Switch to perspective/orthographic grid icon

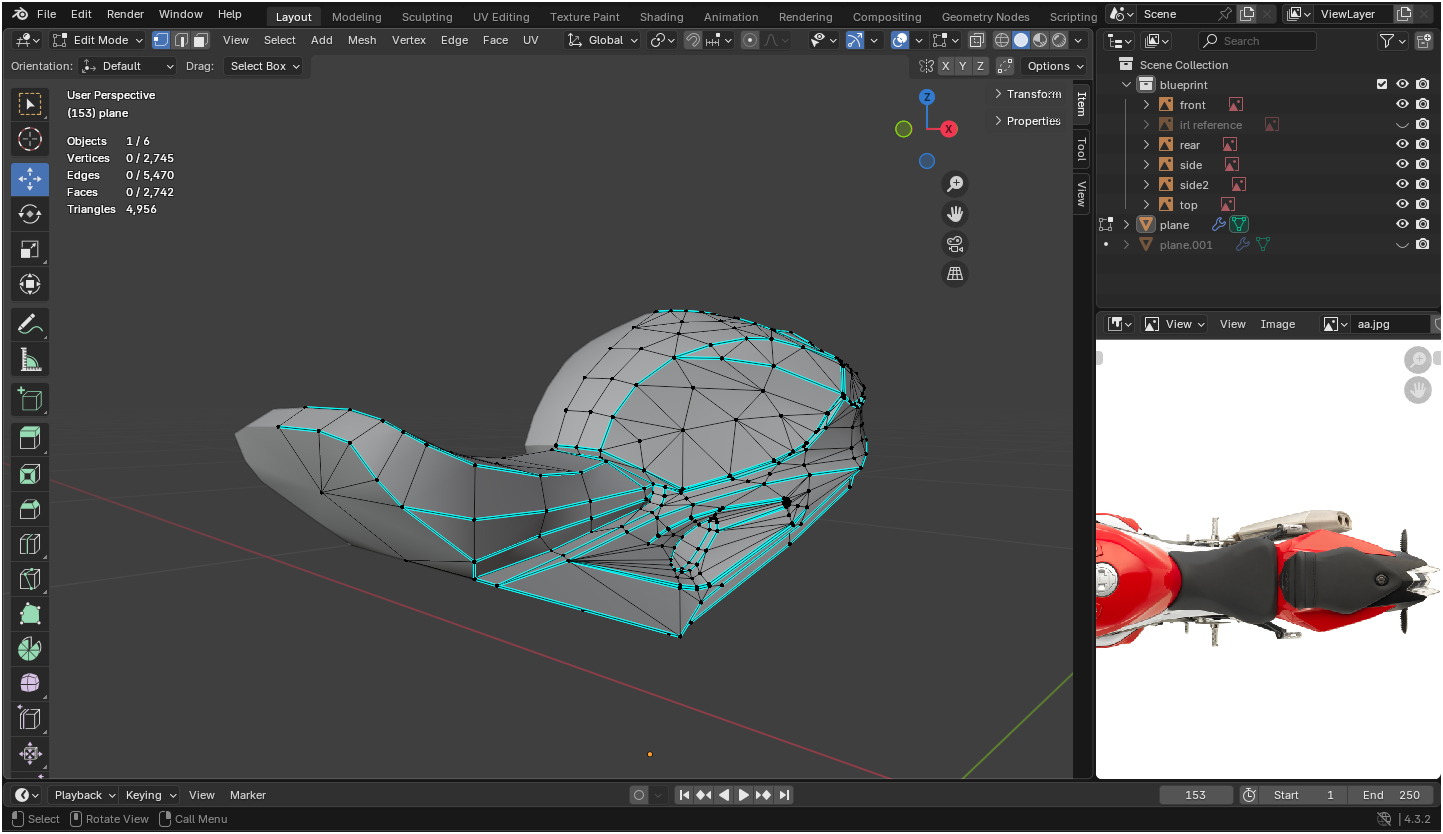(955, 274)
